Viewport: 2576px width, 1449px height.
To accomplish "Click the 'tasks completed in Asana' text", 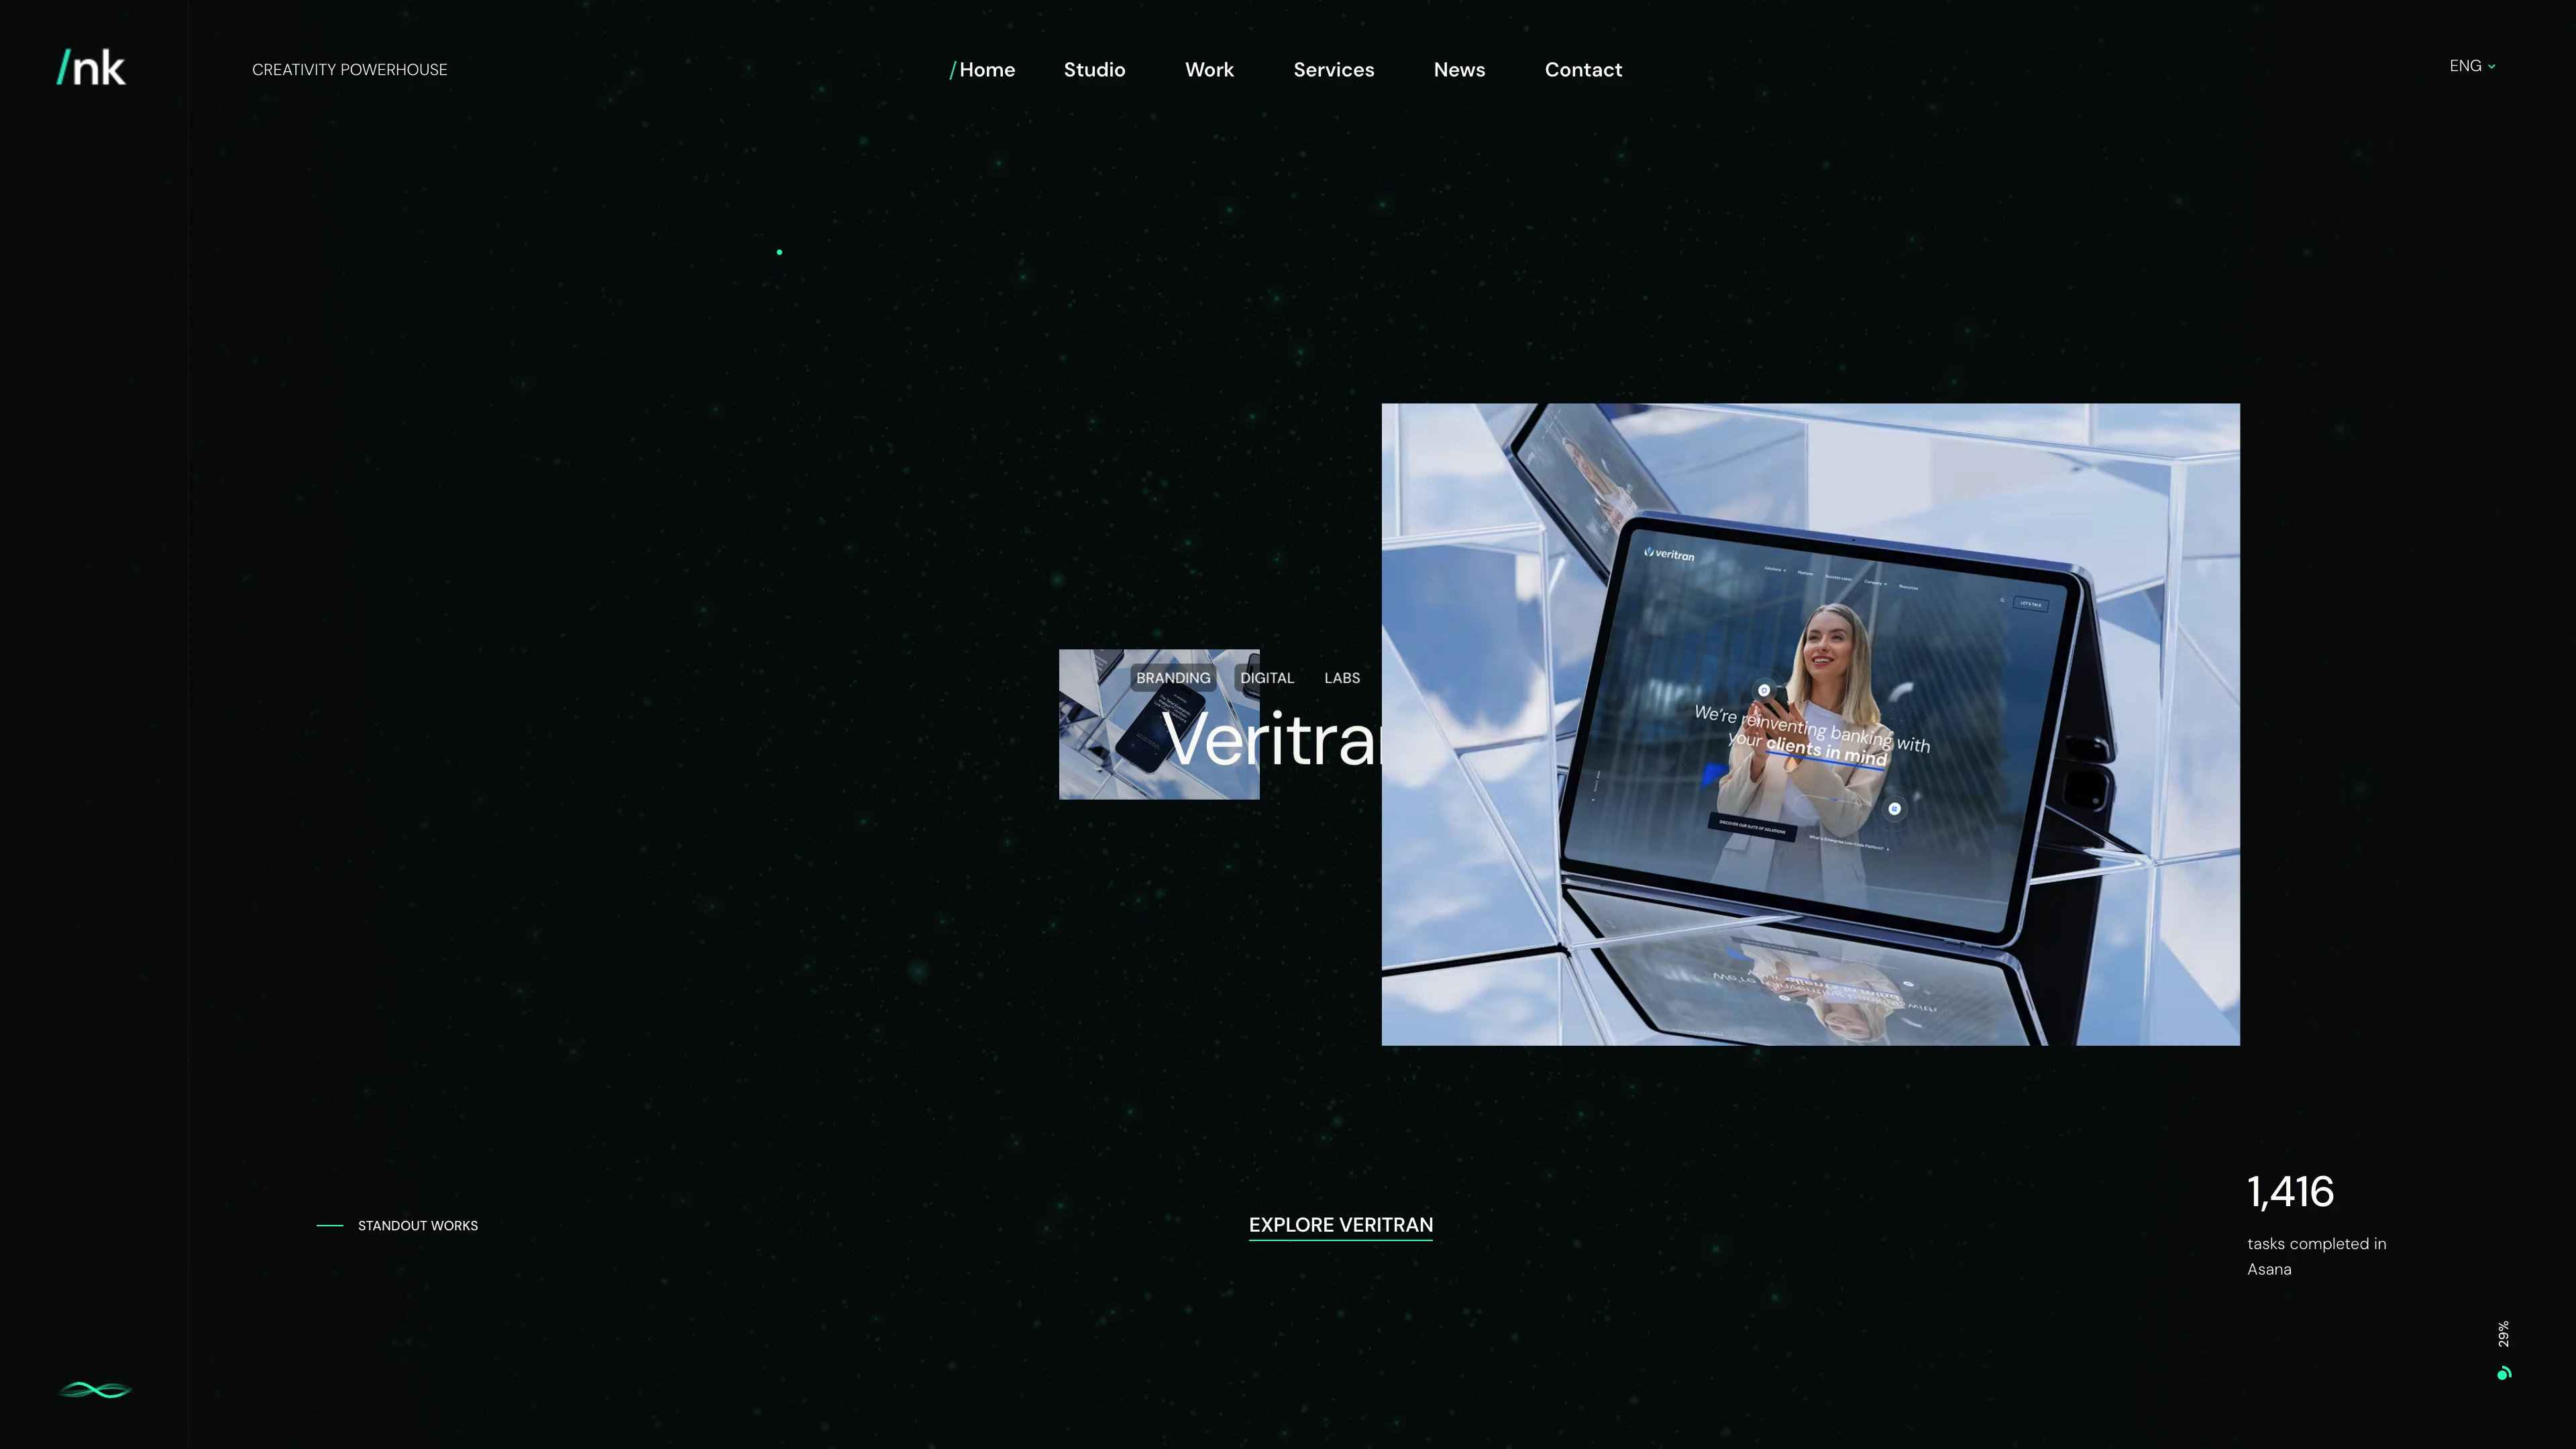I will [2316, 1257].
